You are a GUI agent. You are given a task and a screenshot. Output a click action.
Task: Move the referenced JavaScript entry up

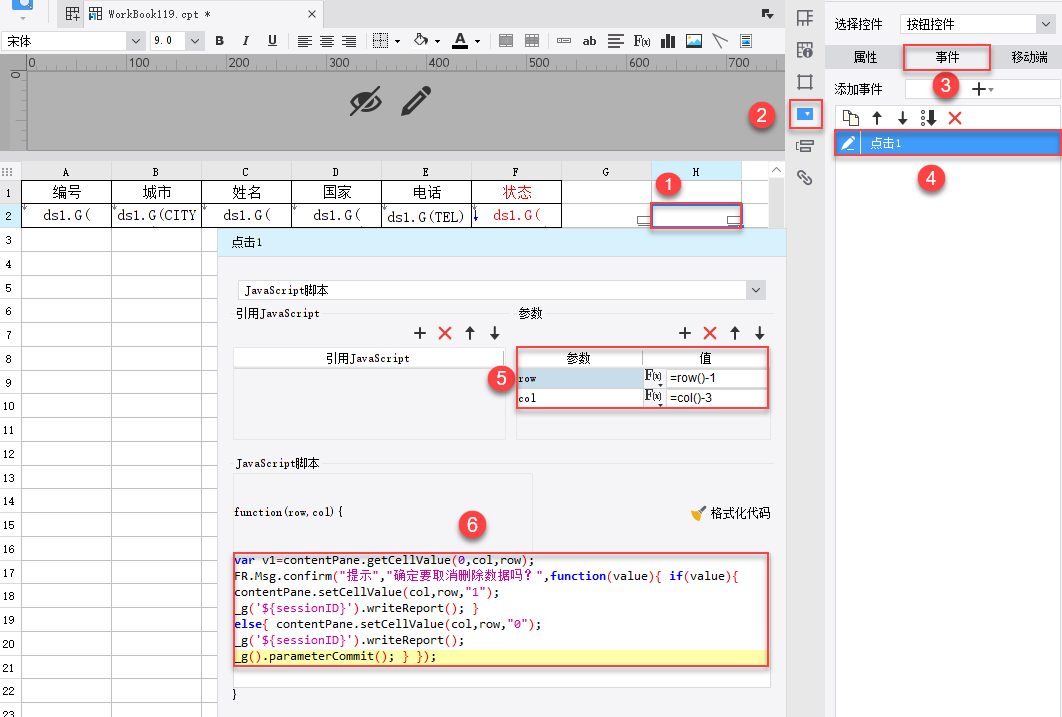[x=470, y=333]
